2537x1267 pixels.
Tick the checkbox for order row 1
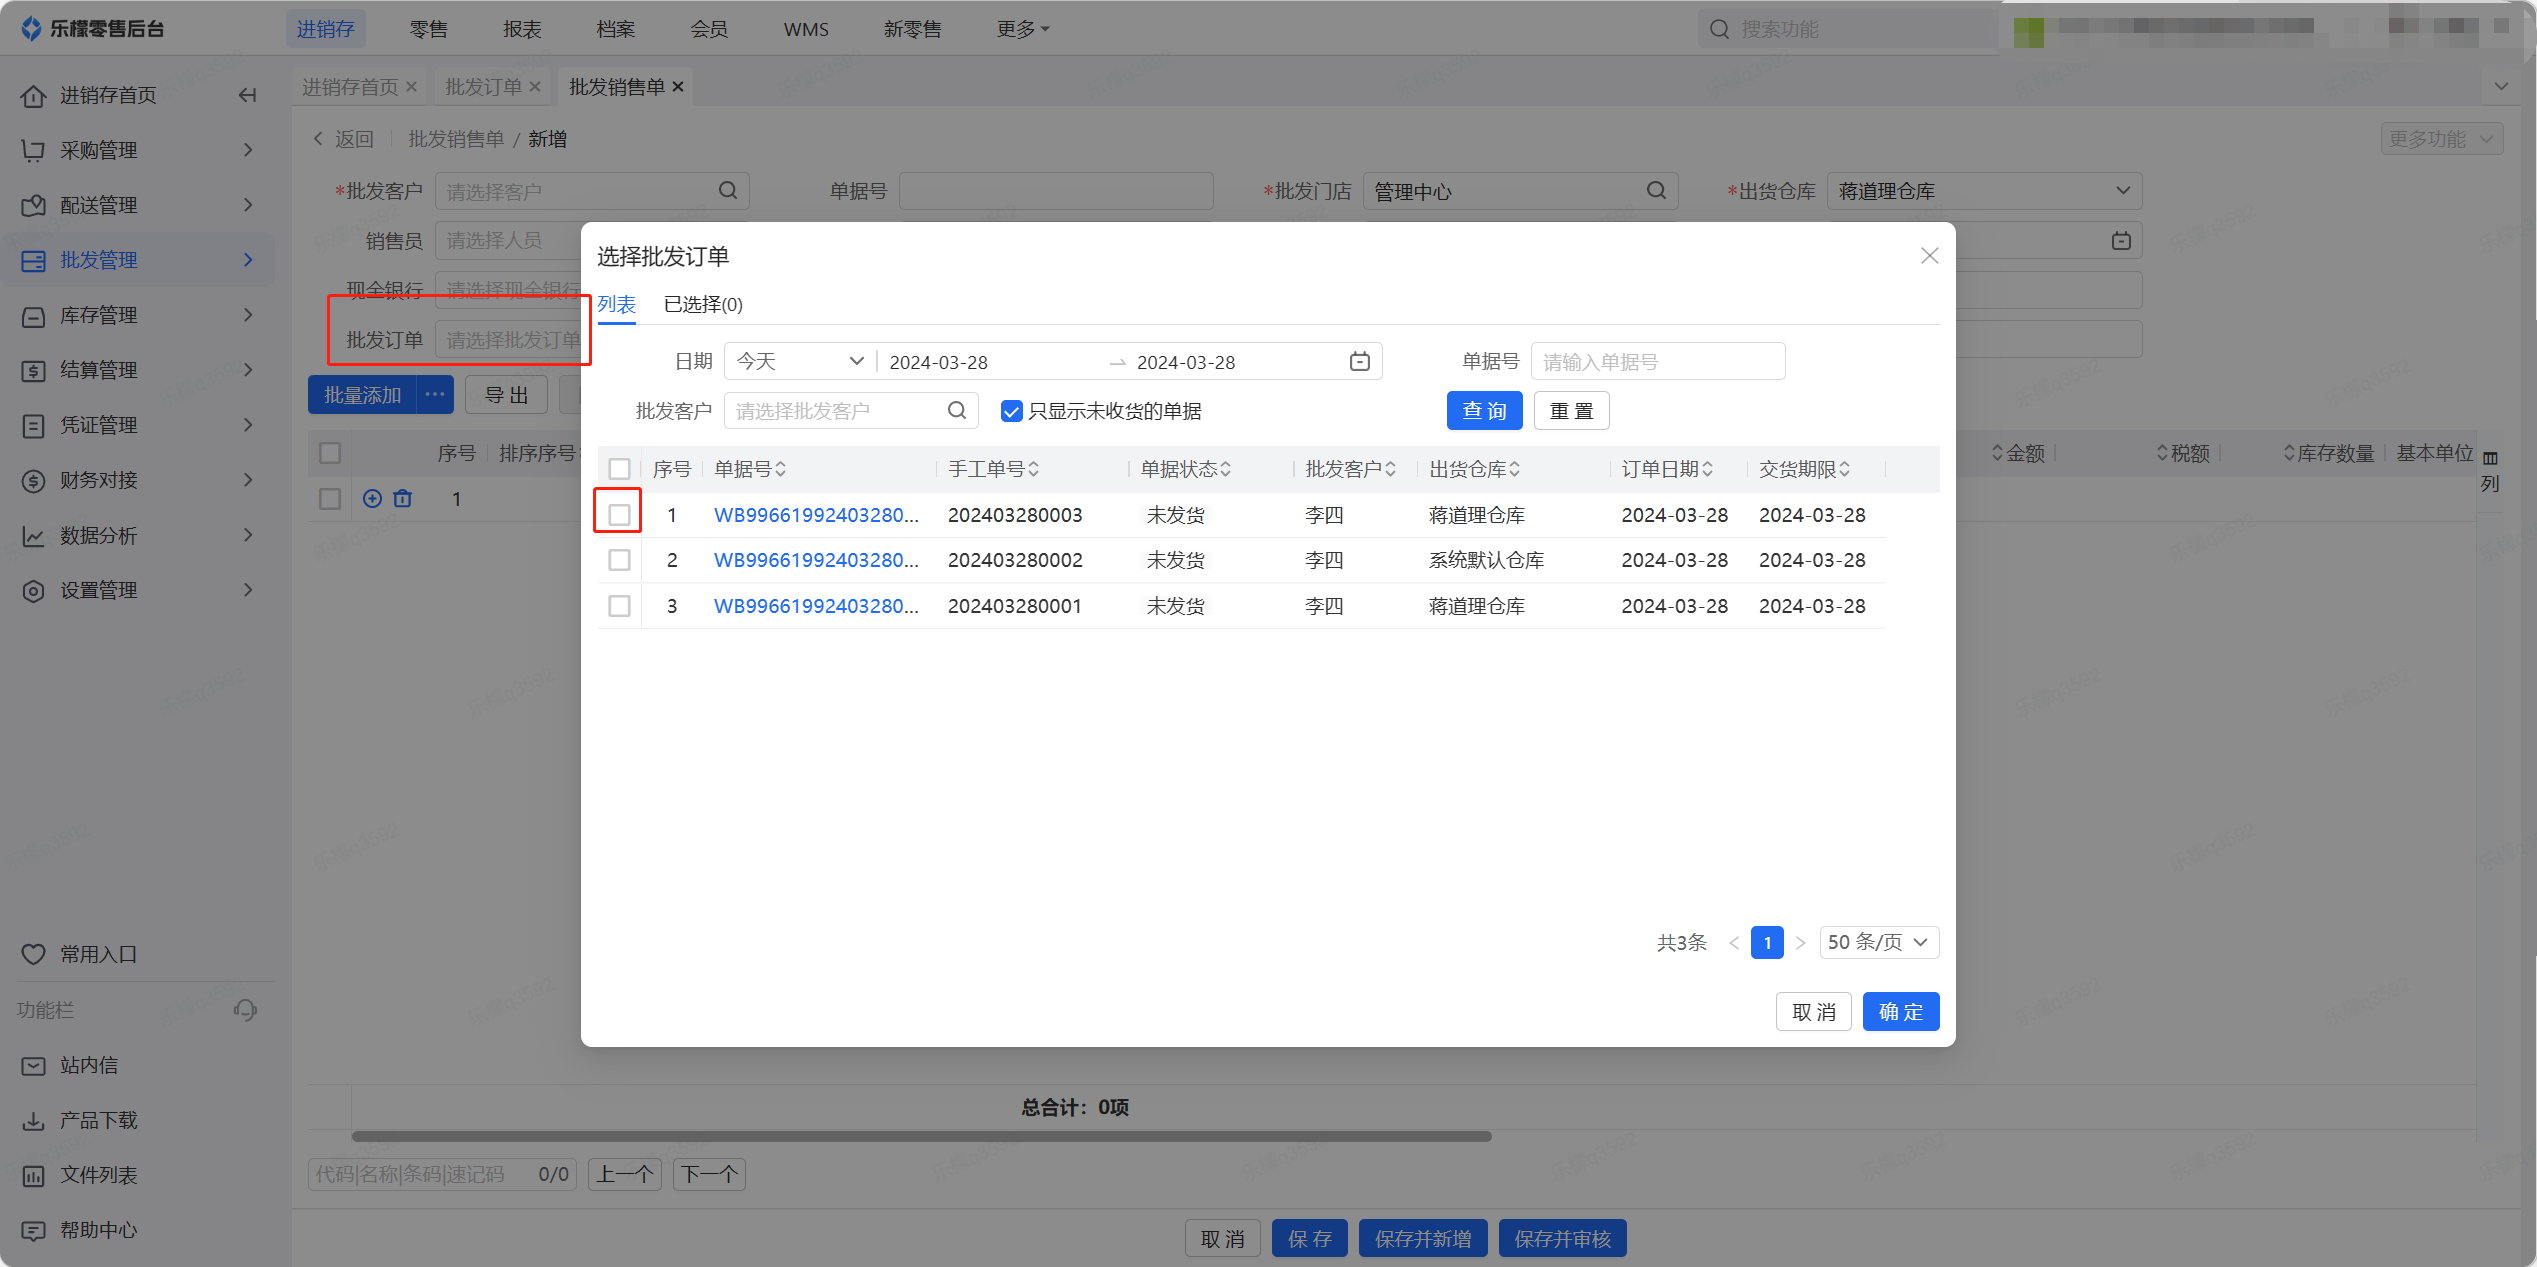coord(619,515)
